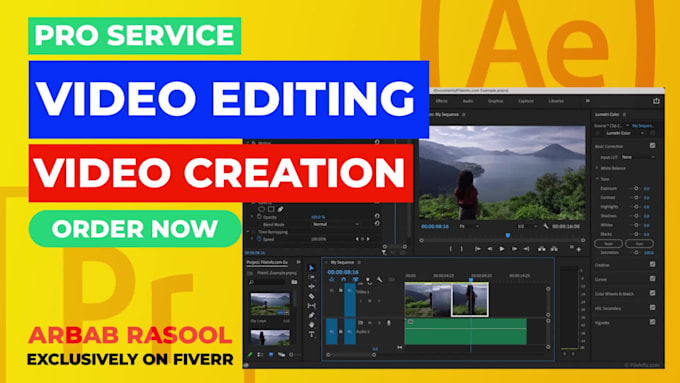Image resolution: width=680 pixels, height=383 pixels.
Task: Collapse the Tone section
Action: [x=597, y=179]
